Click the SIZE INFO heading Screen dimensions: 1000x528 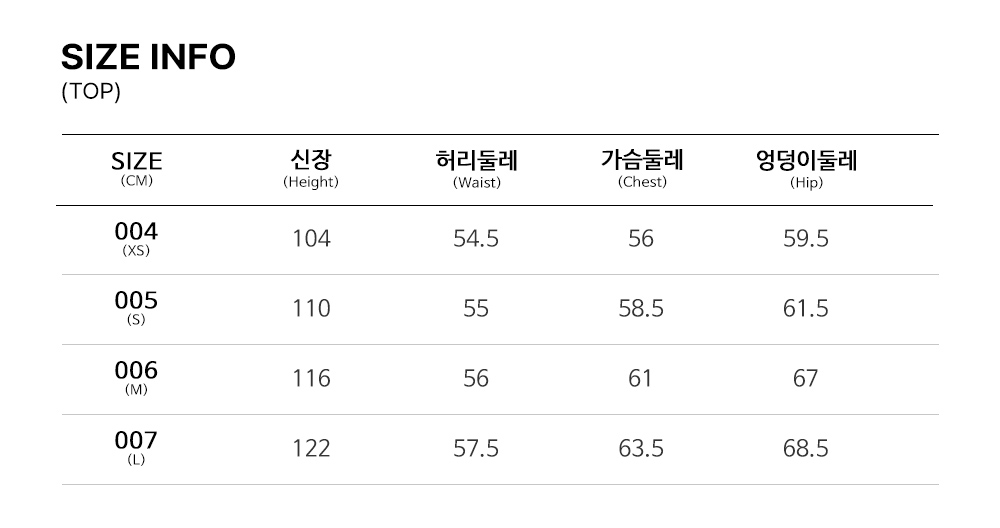coord(148,58)
